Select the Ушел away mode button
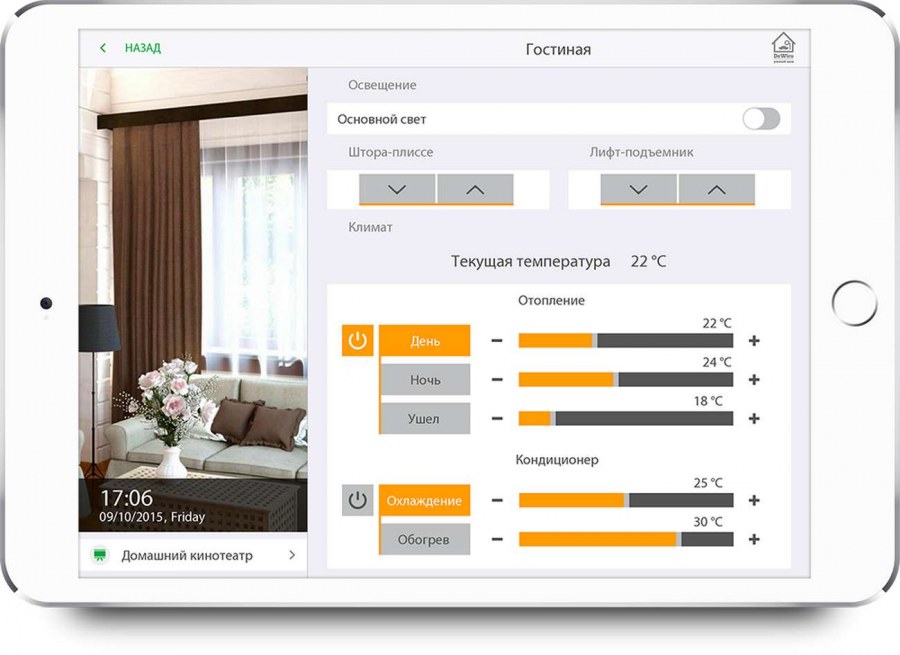 425,419
